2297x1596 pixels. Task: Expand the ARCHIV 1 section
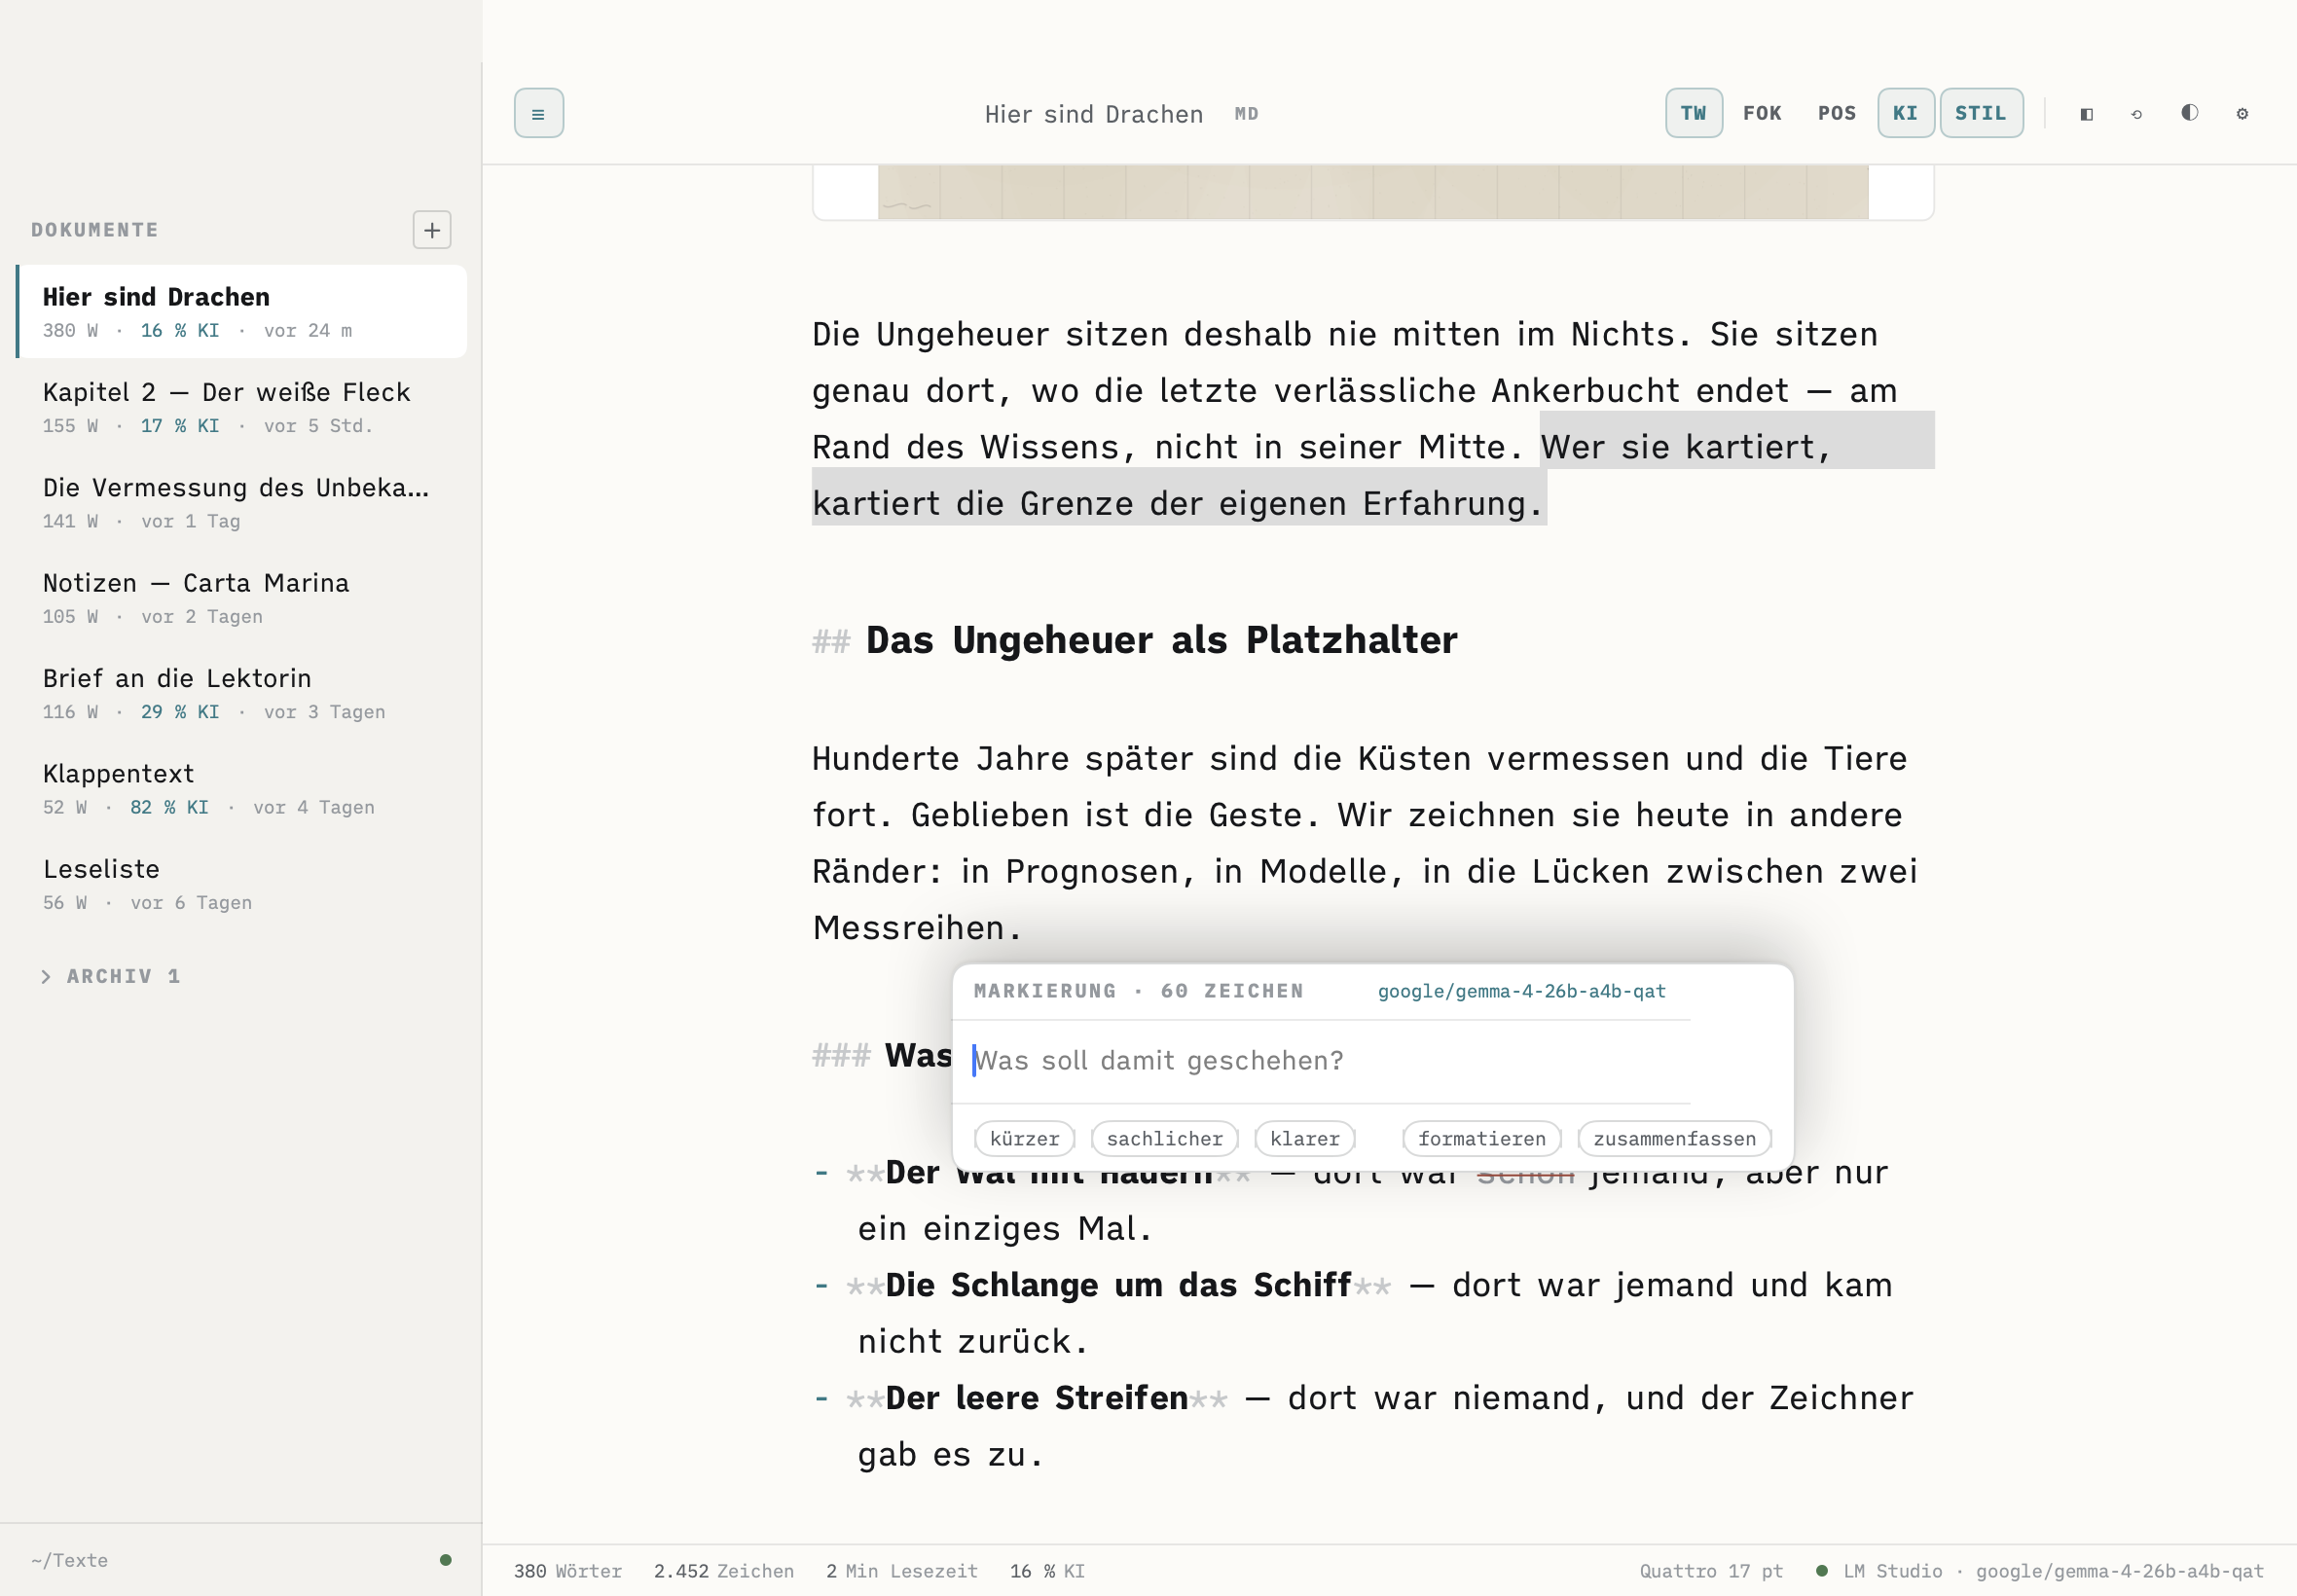coord(112,976)
